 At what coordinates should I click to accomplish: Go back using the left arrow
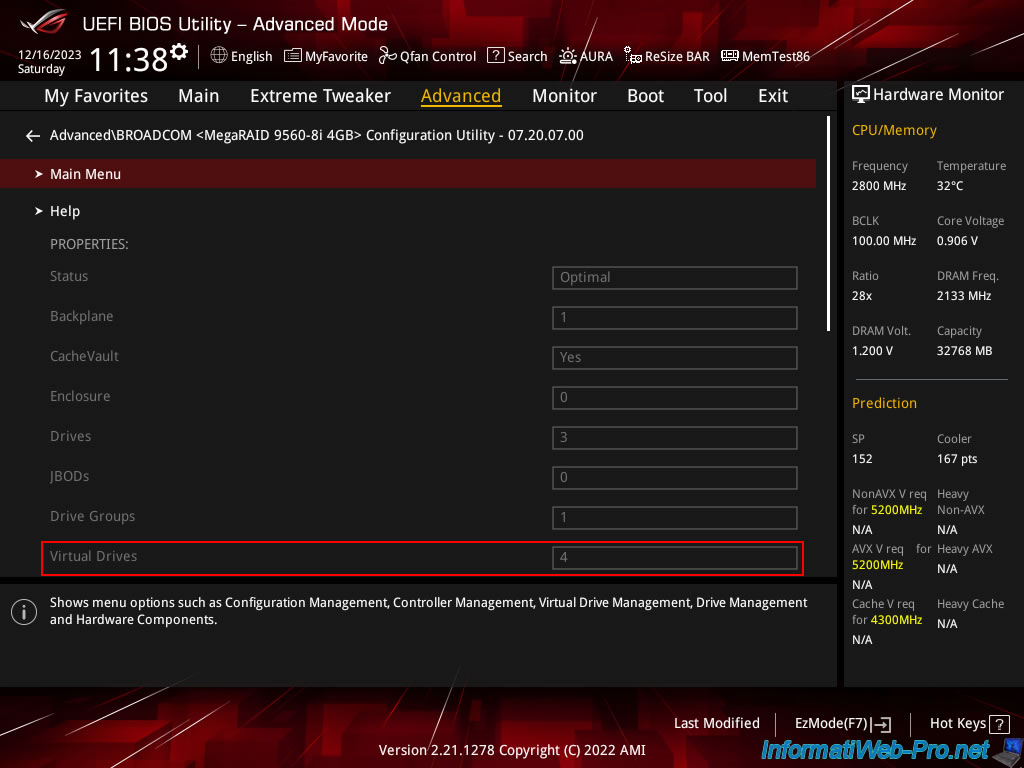32,136
